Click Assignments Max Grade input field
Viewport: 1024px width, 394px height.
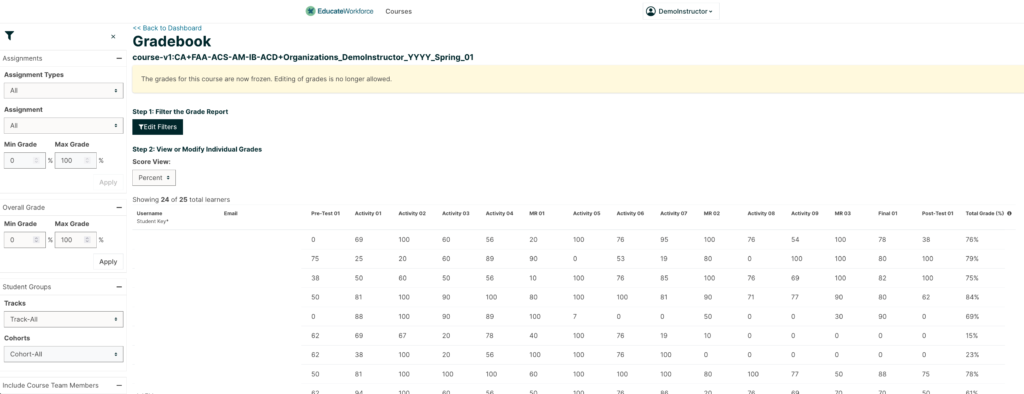(x=76, y=160)
